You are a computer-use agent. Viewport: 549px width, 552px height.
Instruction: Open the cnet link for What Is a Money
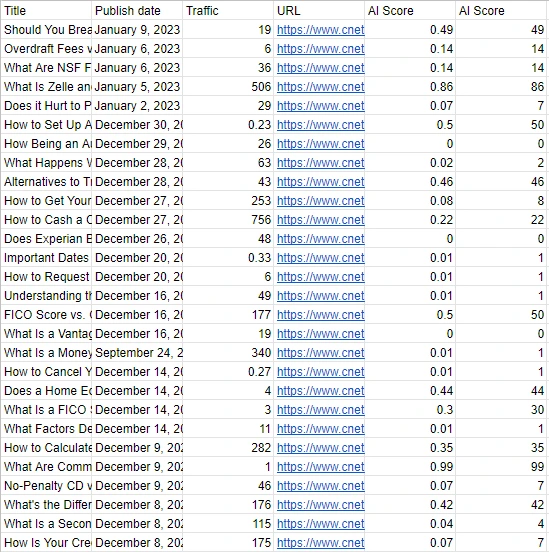point(320,352)
